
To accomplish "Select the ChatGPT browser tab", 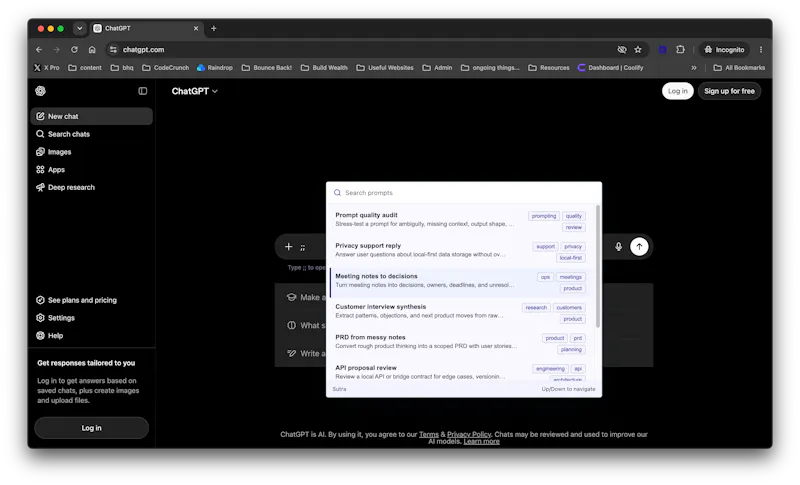I will (x=147, y=29).
